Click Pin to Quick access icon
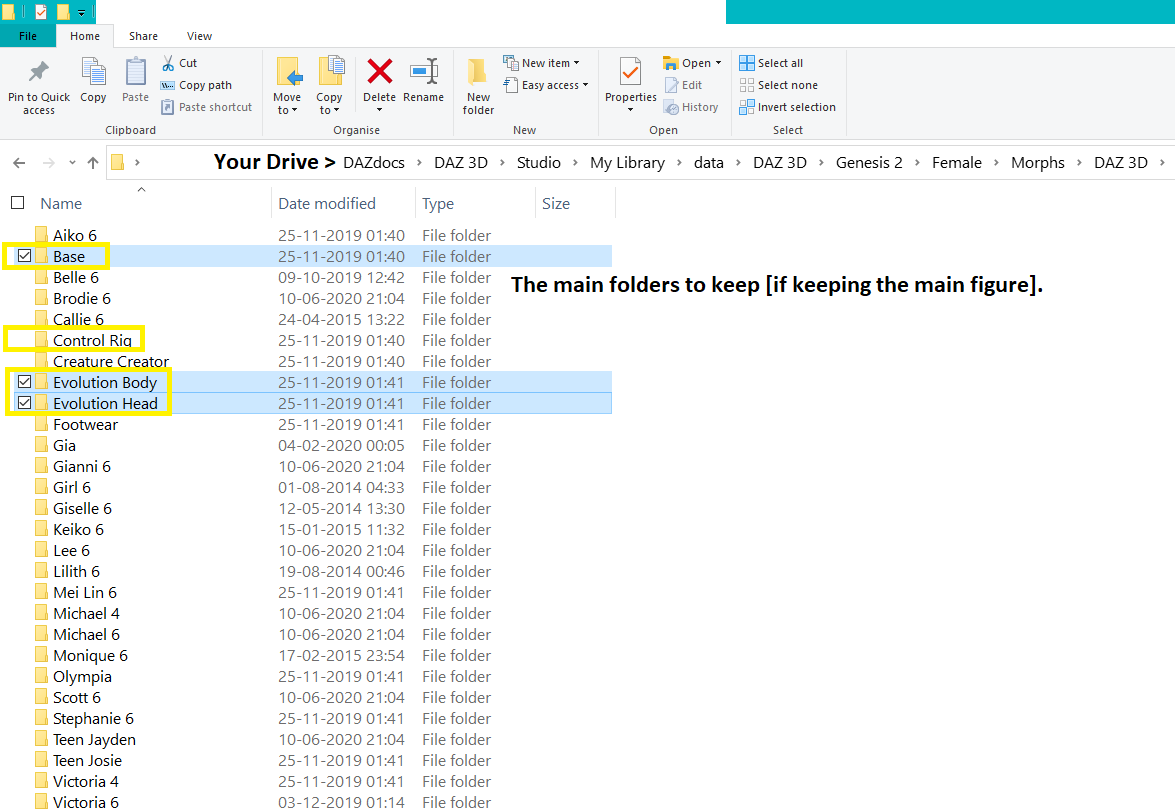The image size is (1175, 812). [39, 72]
